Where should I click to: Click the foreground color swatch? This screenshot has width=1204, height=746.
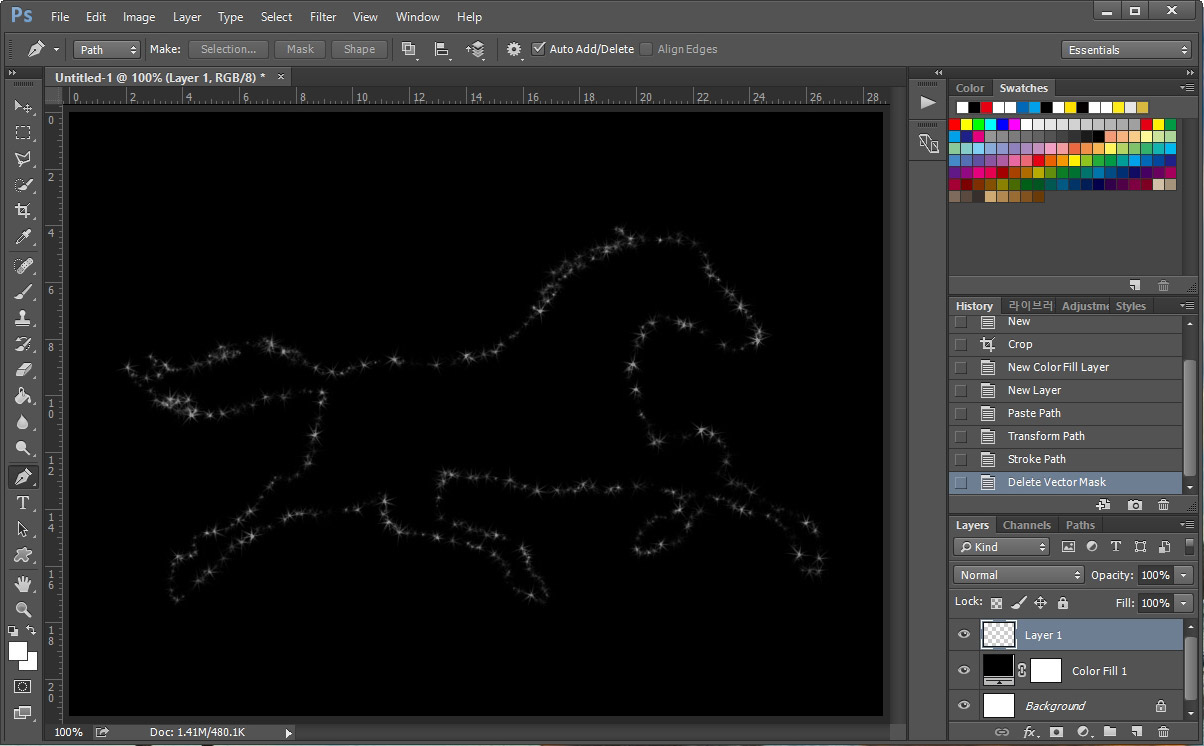pos(18,651)
